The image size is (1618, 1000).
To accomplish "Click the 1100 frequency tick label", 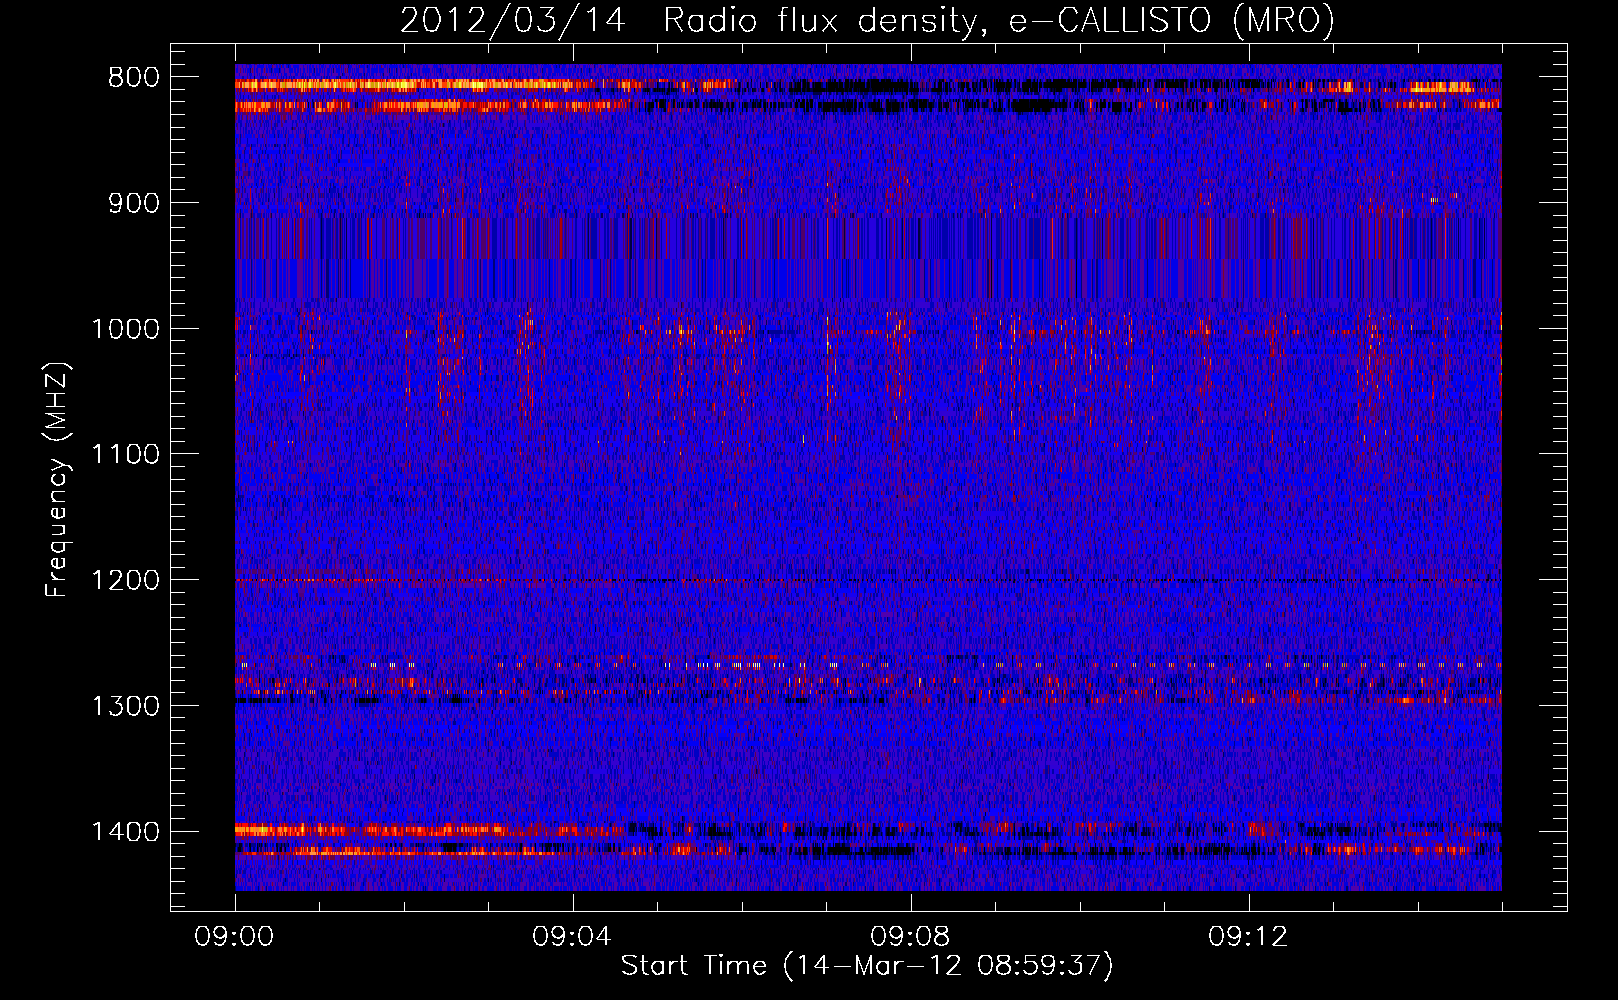I will 125,455.
